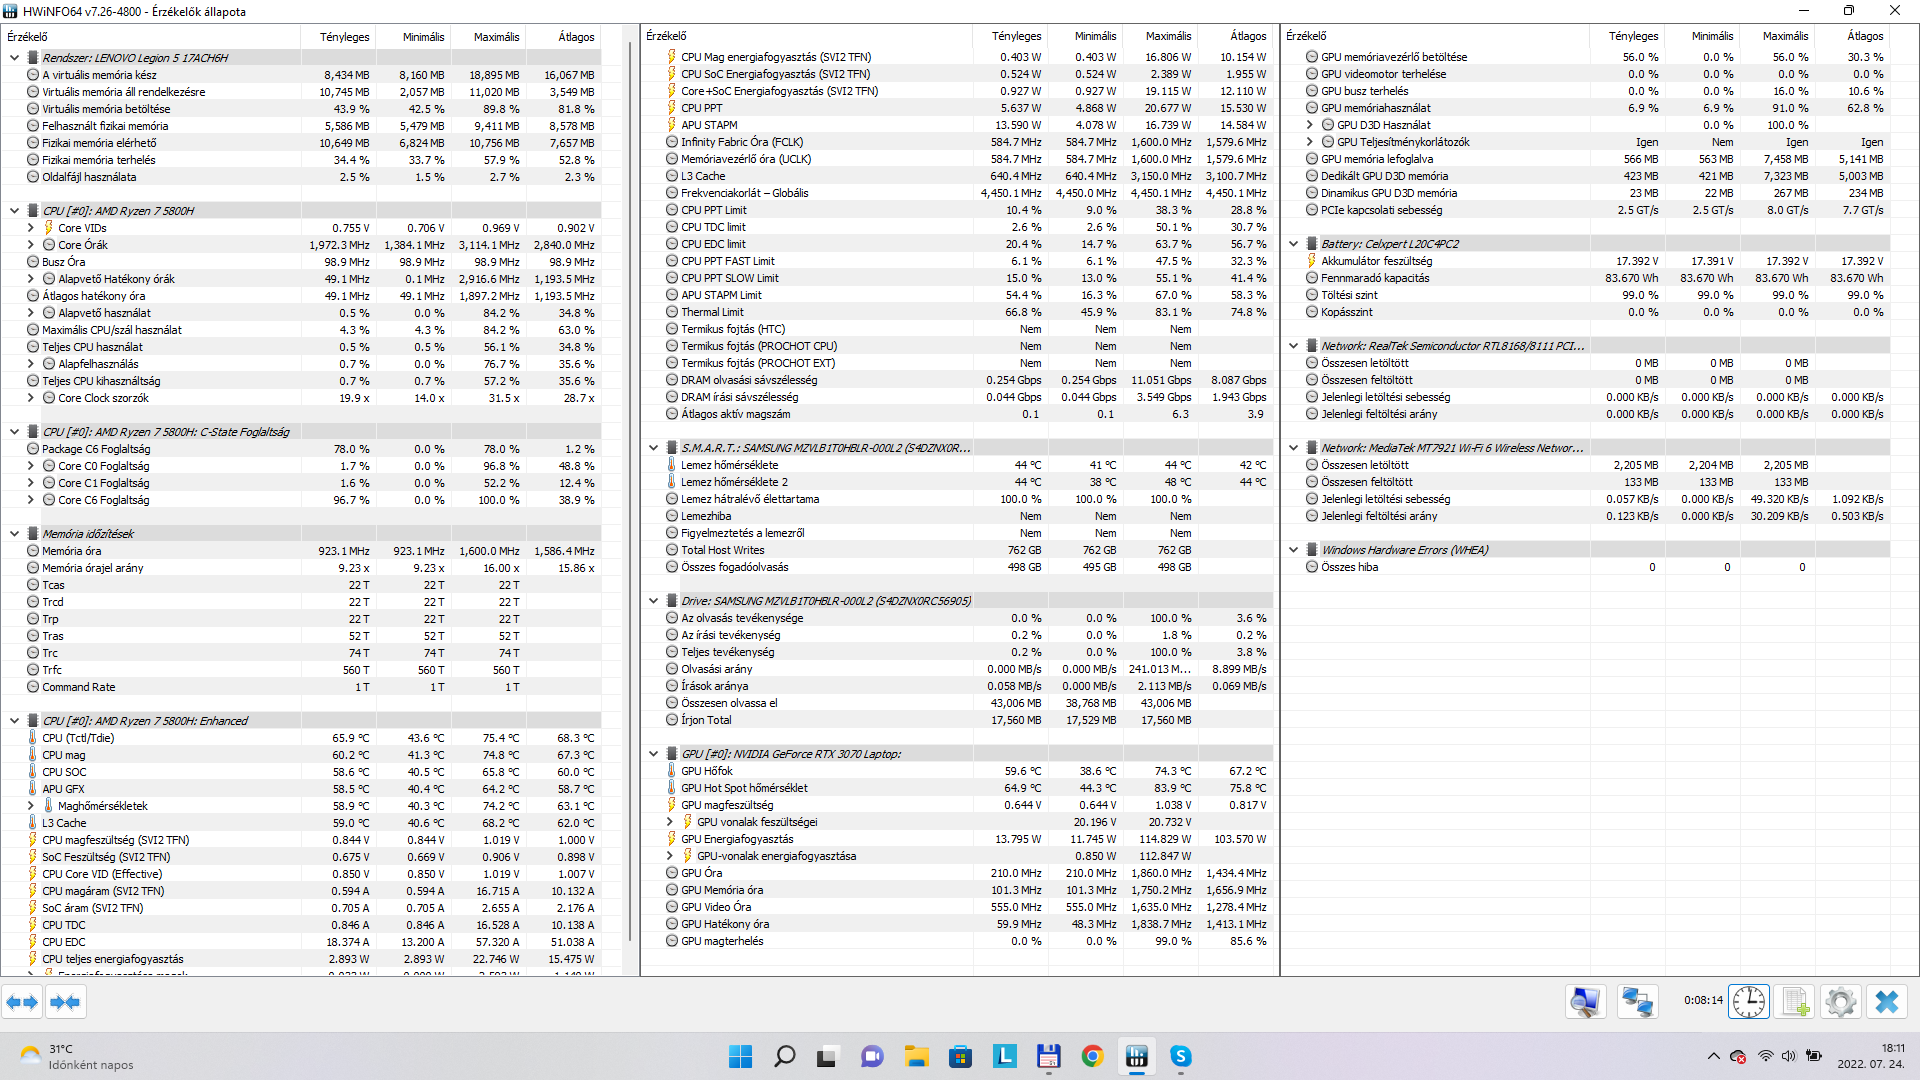Close sensors with the blue X icon

1887,1001
